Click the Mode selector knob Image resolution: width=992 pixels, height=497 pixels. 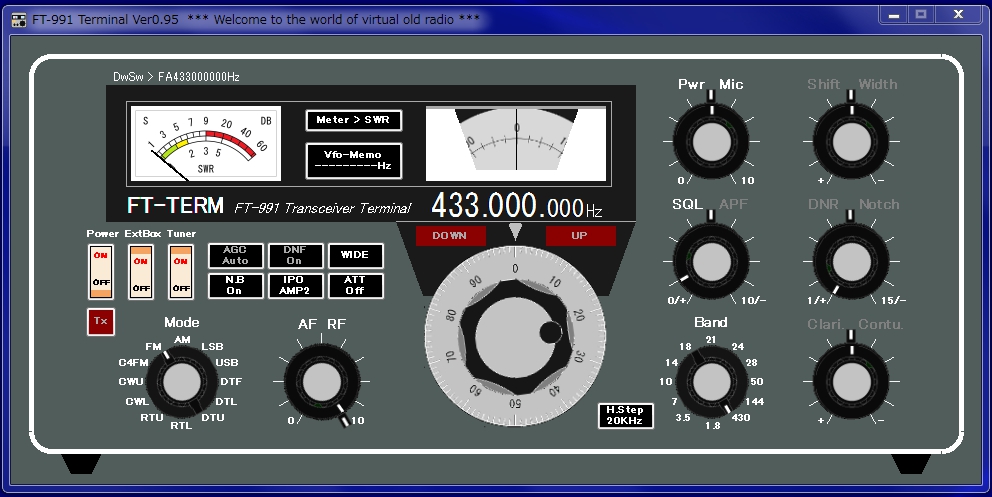pos(182,382)
